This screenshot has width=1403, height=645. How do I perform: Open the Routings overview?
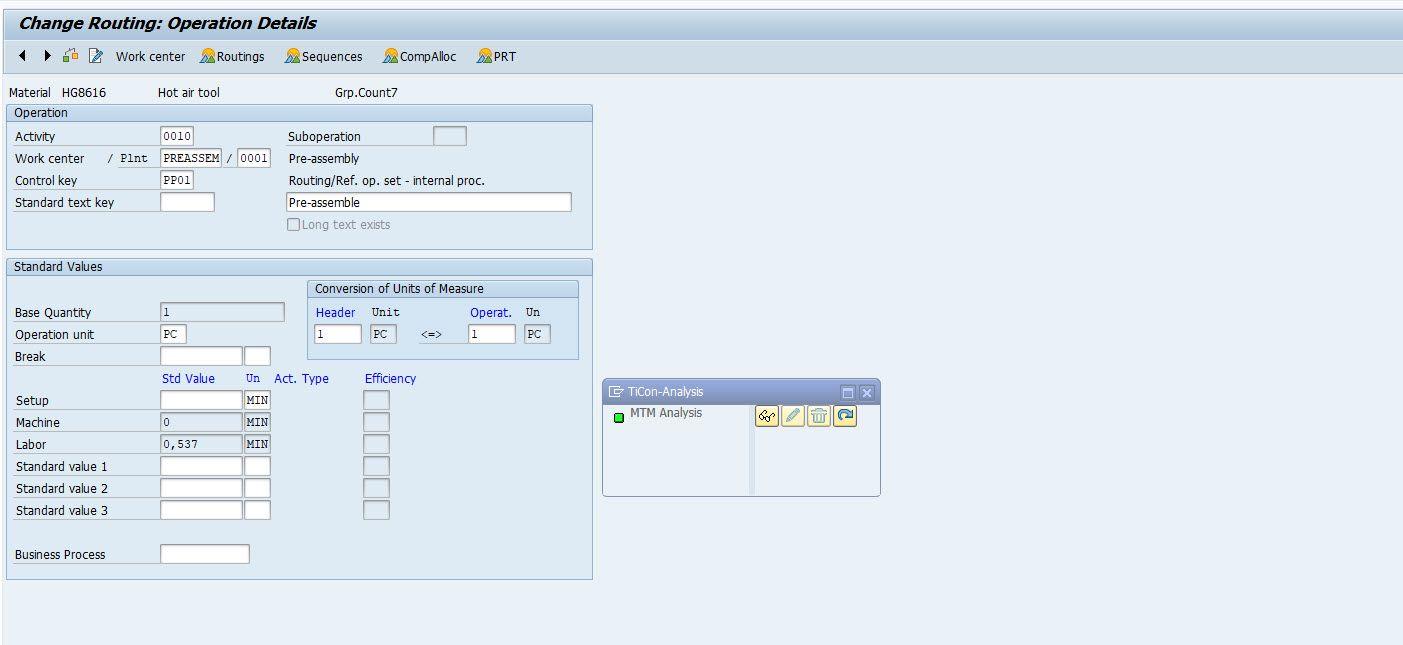click(x=232, y=57)
